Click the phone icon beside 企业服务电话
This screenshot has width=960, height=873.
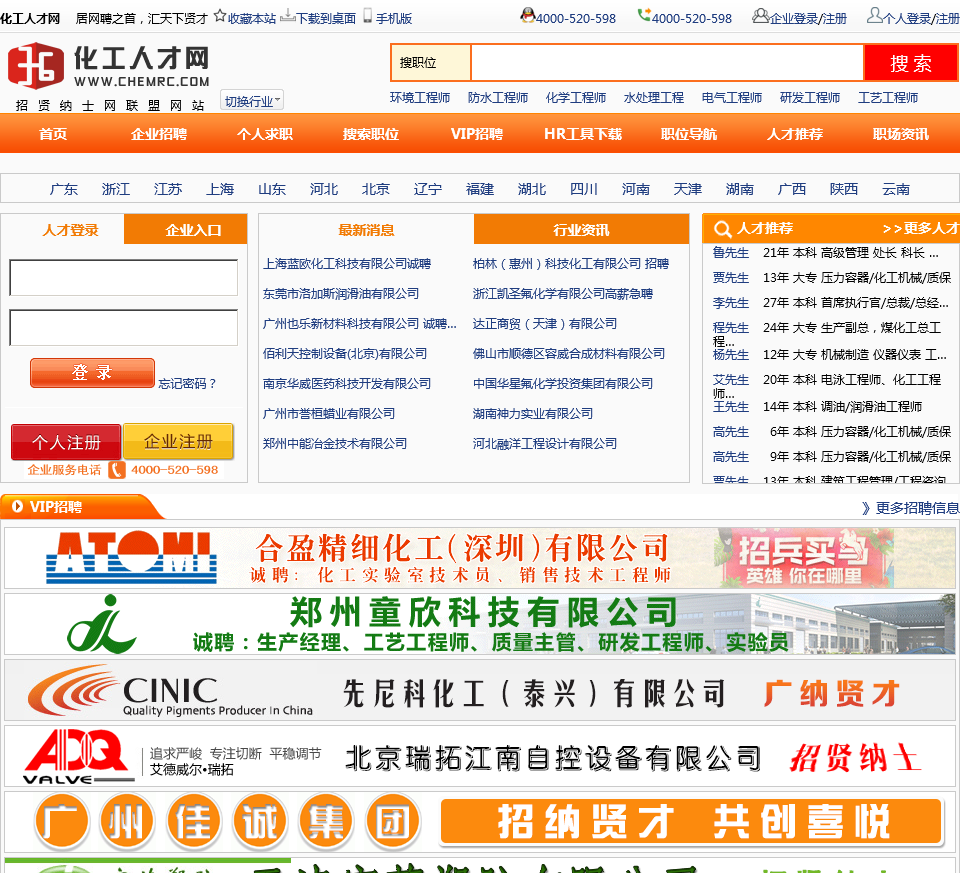(116, 470)
